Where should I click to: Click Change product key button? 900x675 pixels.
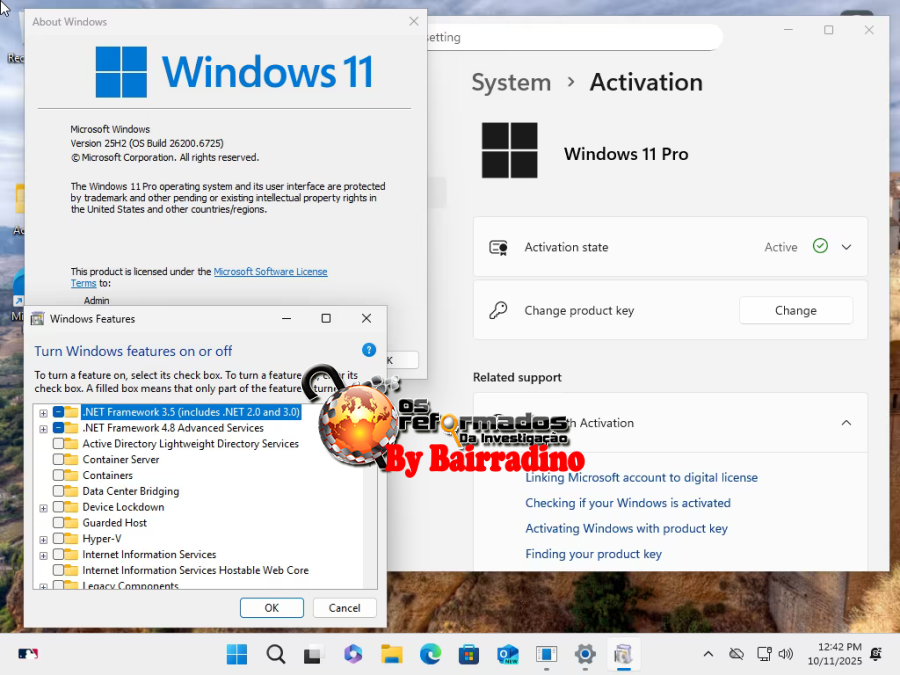coord(795,311)
